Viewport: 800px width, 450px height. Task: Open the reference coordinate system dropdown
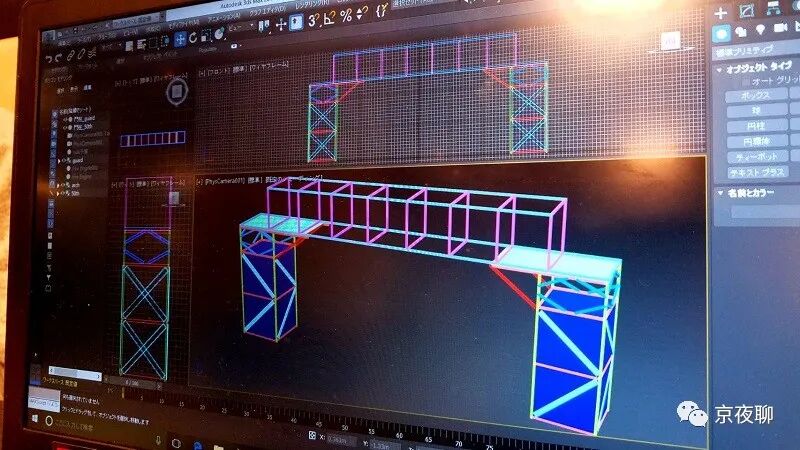241,29
